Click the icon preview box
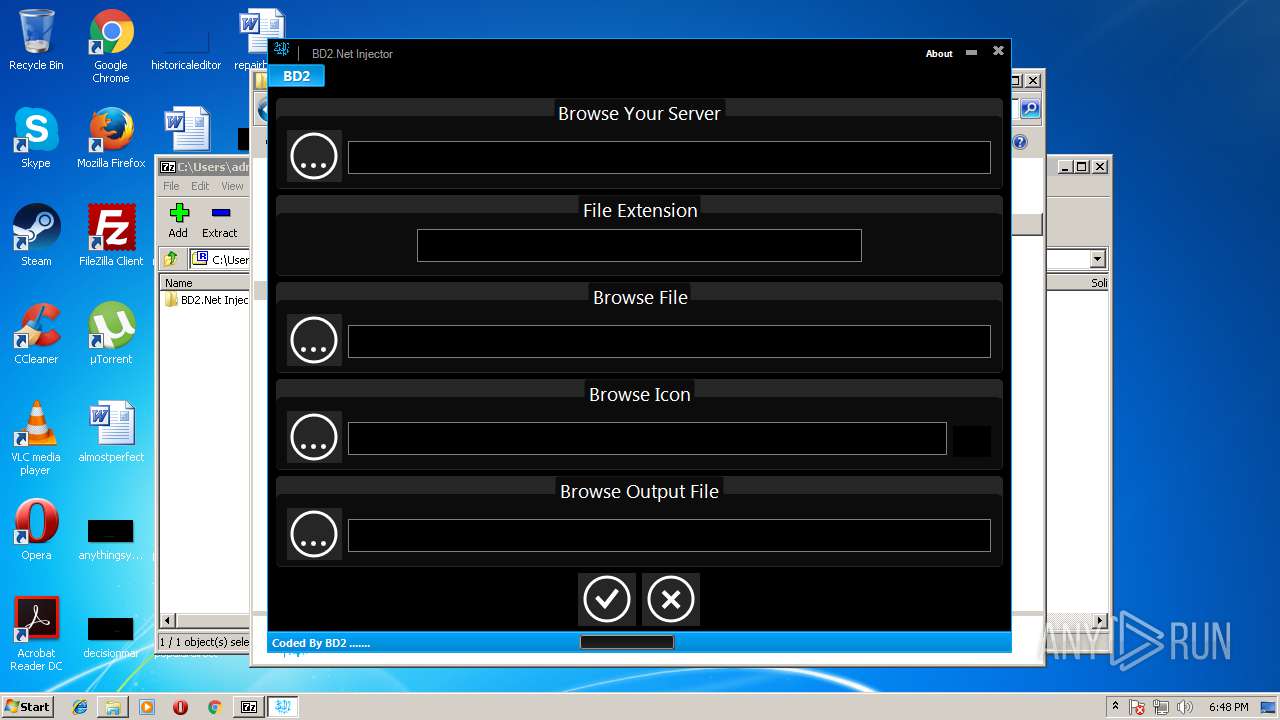The width and height of the screenshot is (1280, 720). pyautogui.click(x=972, y=441)
